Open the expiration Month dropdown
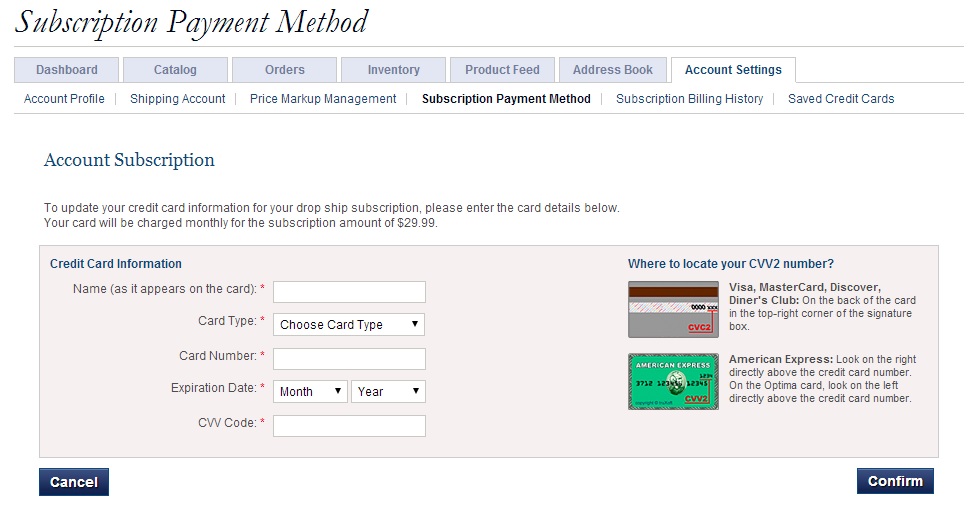Screen dimensions: 977x522 pos(310,391)
